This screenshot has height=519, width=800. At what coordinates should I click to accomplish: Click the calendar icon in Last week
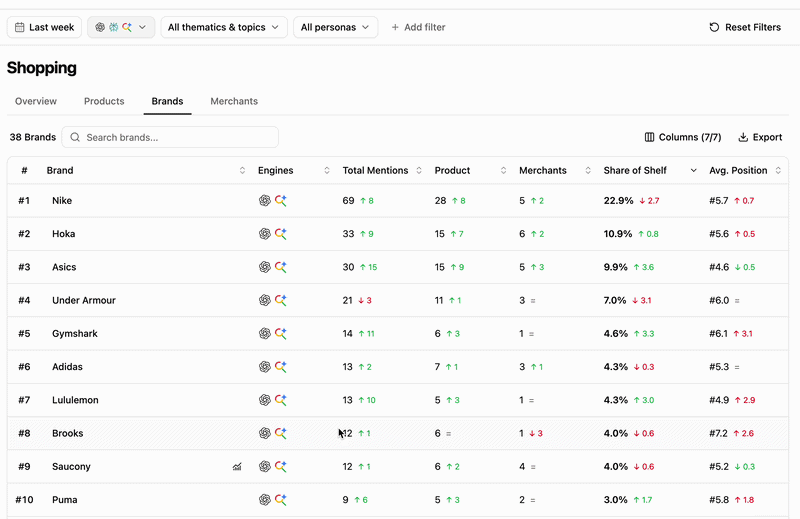click(19, 27)
